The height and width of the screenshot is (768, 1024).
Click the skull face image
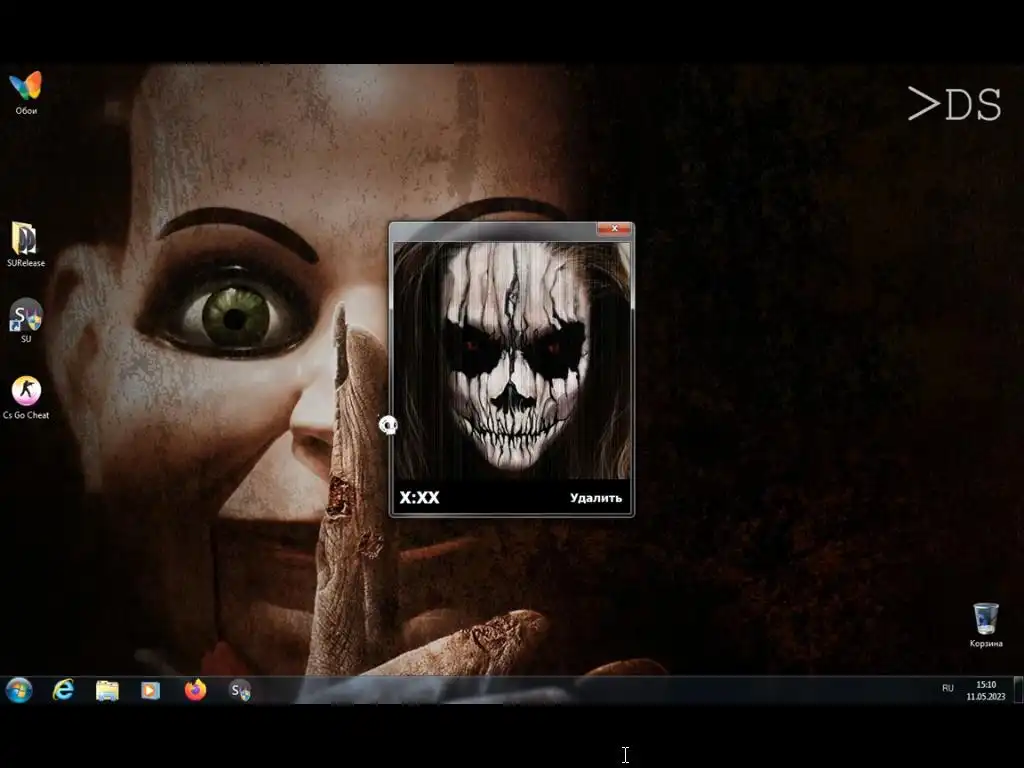511,360
